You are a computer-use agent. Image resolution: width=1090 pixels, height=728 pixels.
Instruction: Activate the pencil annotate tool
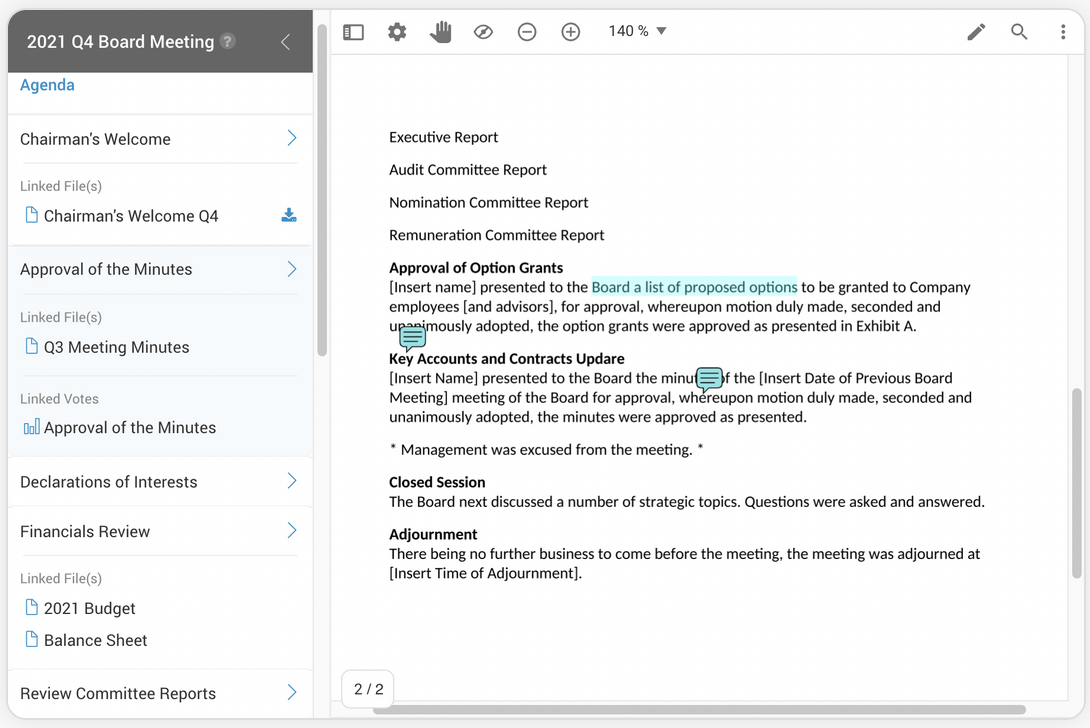(x=976, y=32)
